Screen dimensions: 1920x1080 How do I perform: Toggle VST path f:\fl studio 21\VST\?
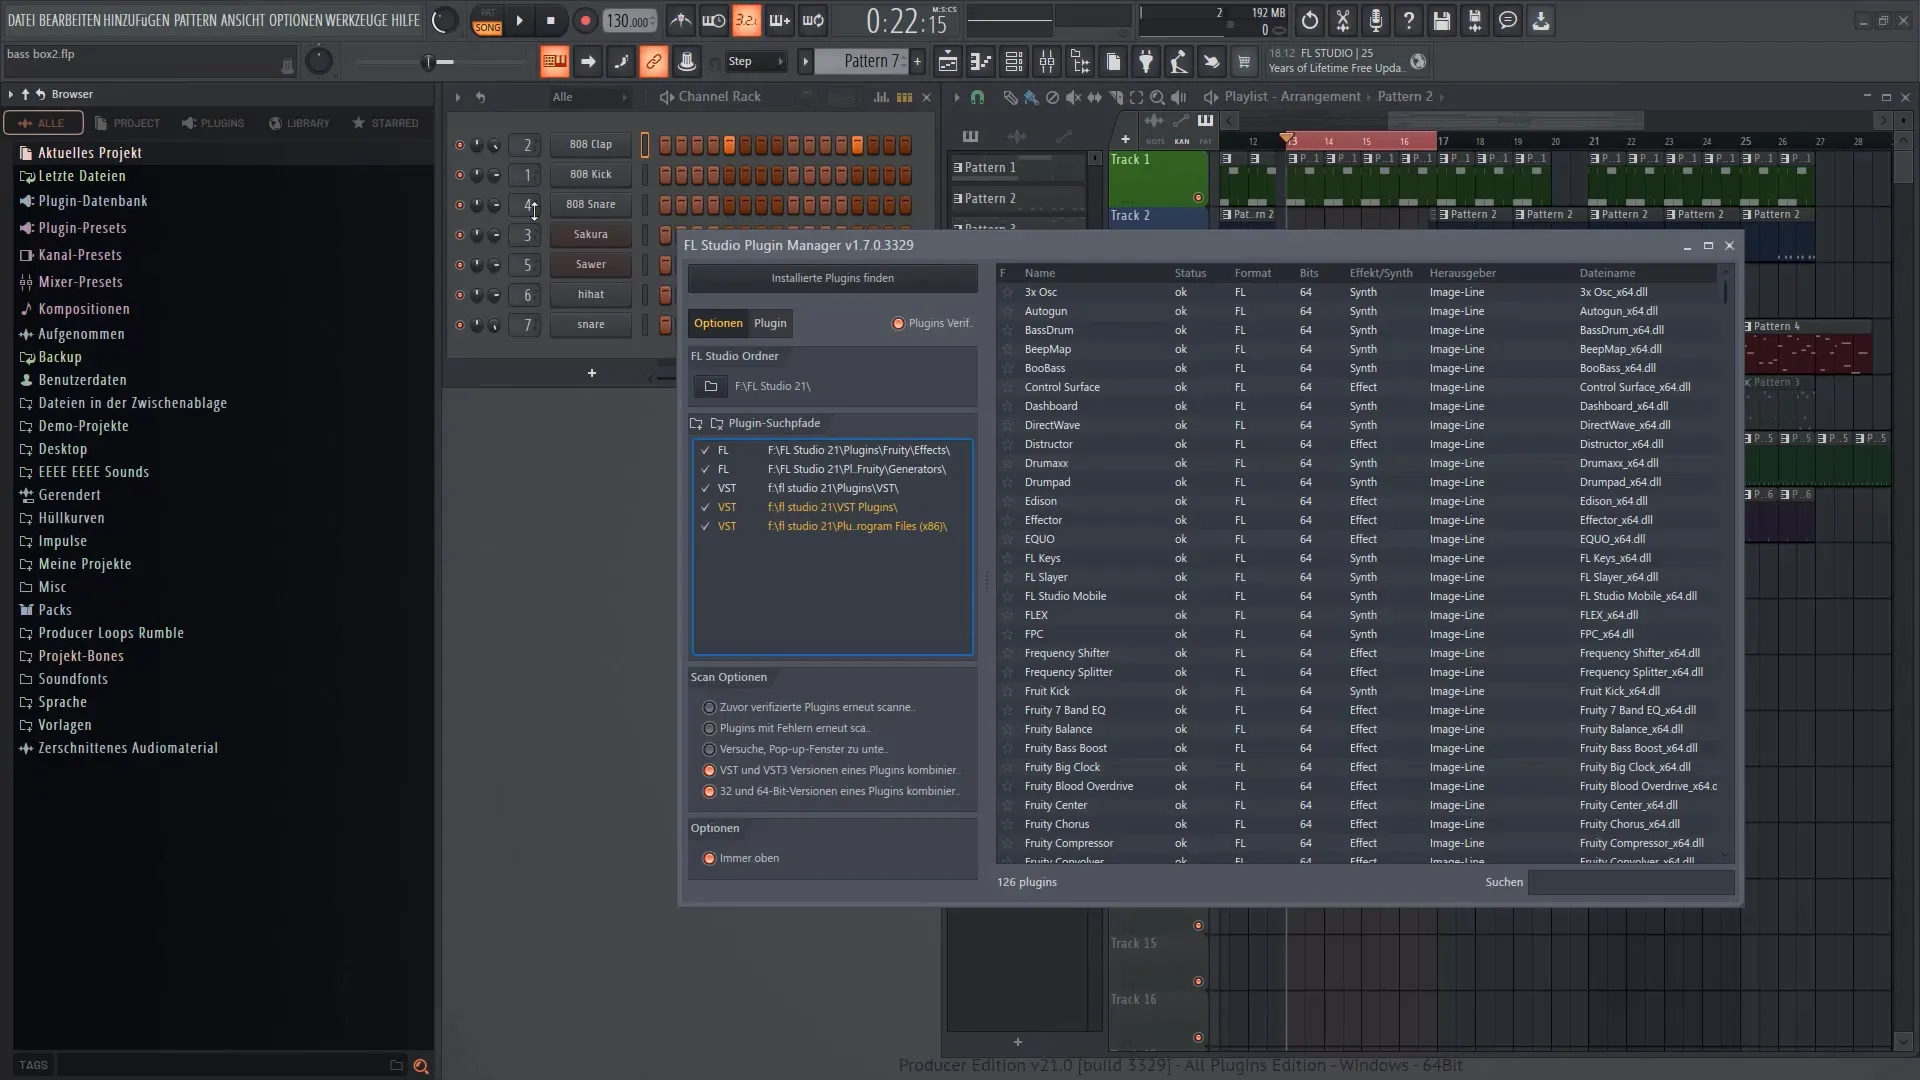(x=704, y=506)
